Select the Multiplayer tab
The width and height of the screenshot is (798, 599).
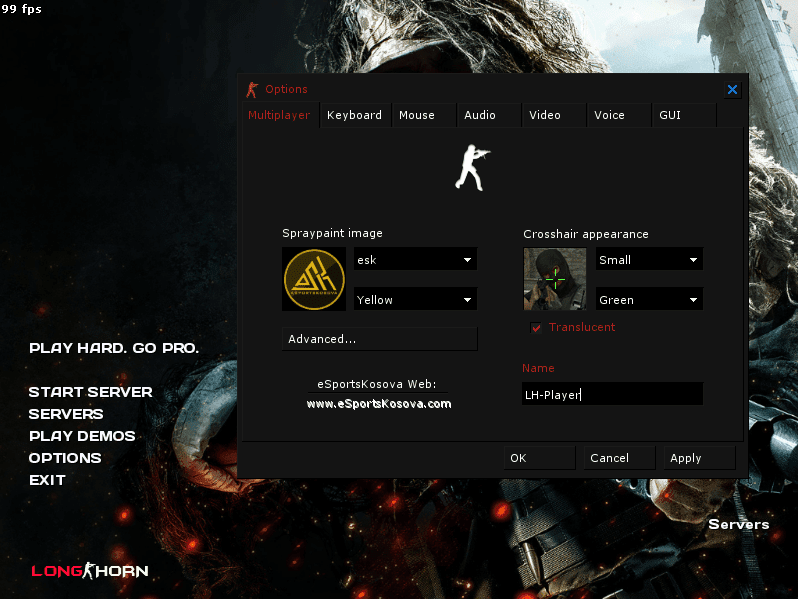(x=279, y=115)
